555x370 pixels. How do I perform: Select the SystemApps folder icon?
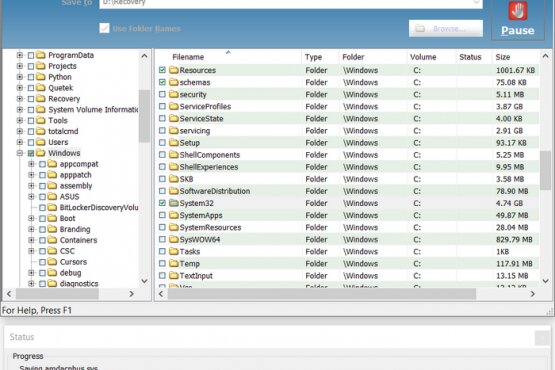point(173,215)
